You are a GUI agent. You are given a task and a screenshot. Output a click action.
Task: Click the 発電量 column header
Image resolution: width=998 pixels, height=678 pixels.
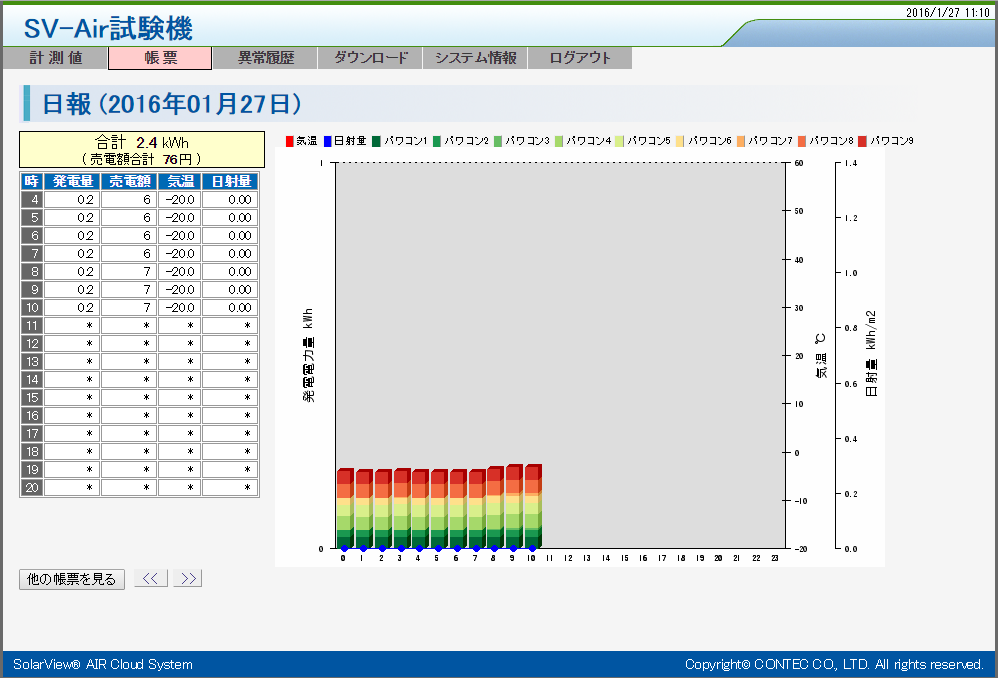(71, 181)
